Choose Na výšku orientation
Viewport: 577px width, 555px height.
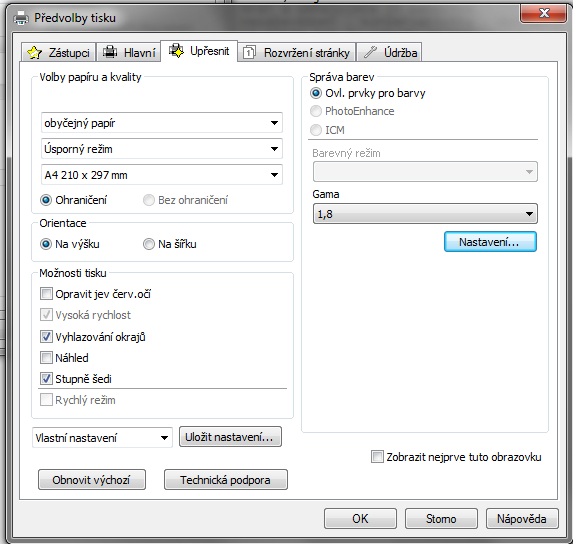(70, 244)
